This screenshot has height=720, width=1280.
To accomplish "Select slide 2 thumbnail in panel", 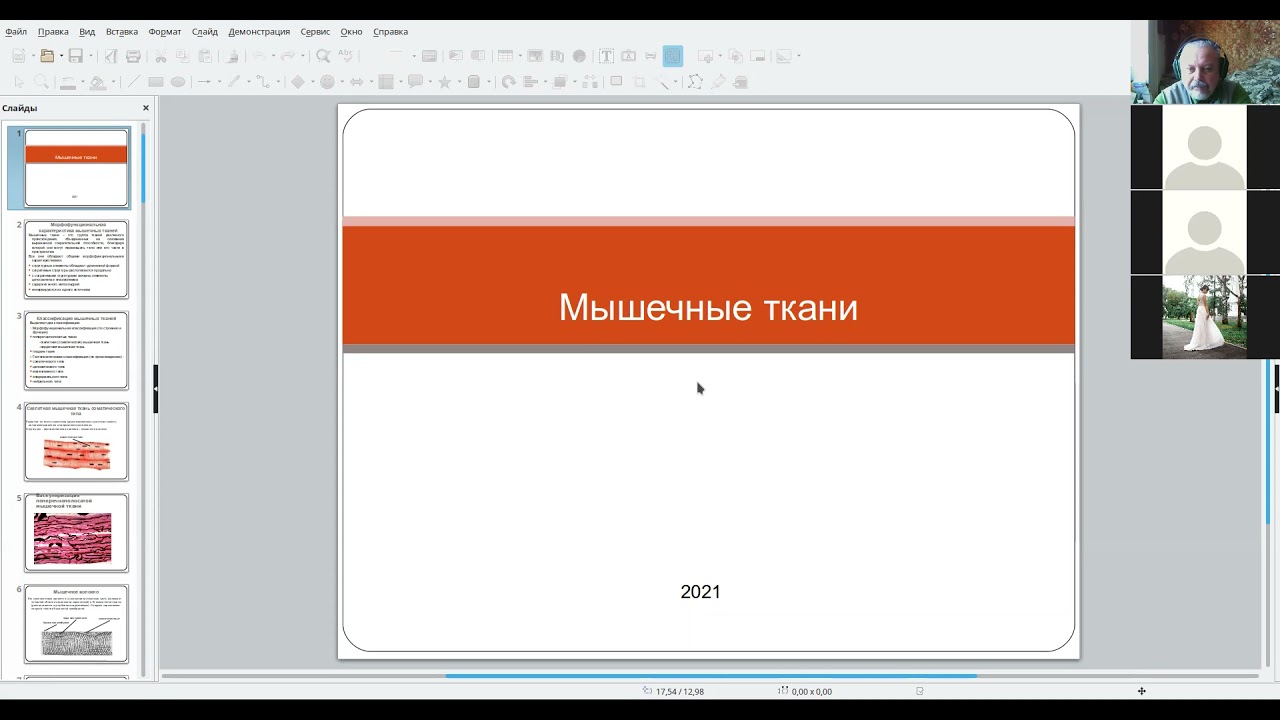I will click(x=76, y=259).
